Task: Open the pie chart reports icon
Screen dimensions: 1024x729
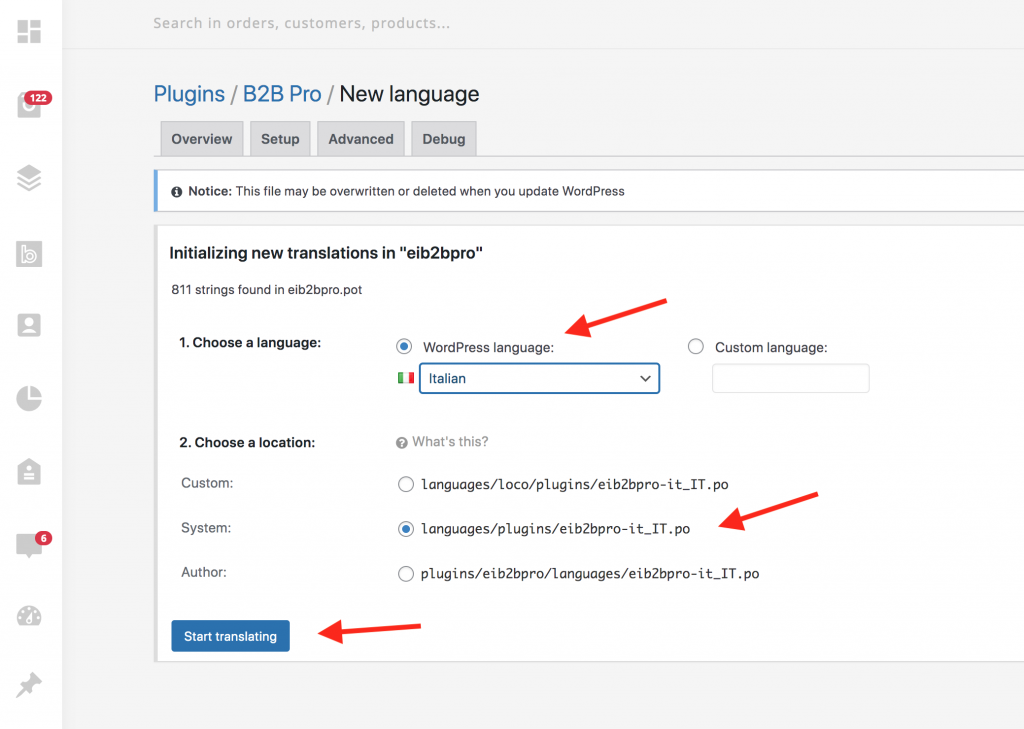Action: pos(29,398)
